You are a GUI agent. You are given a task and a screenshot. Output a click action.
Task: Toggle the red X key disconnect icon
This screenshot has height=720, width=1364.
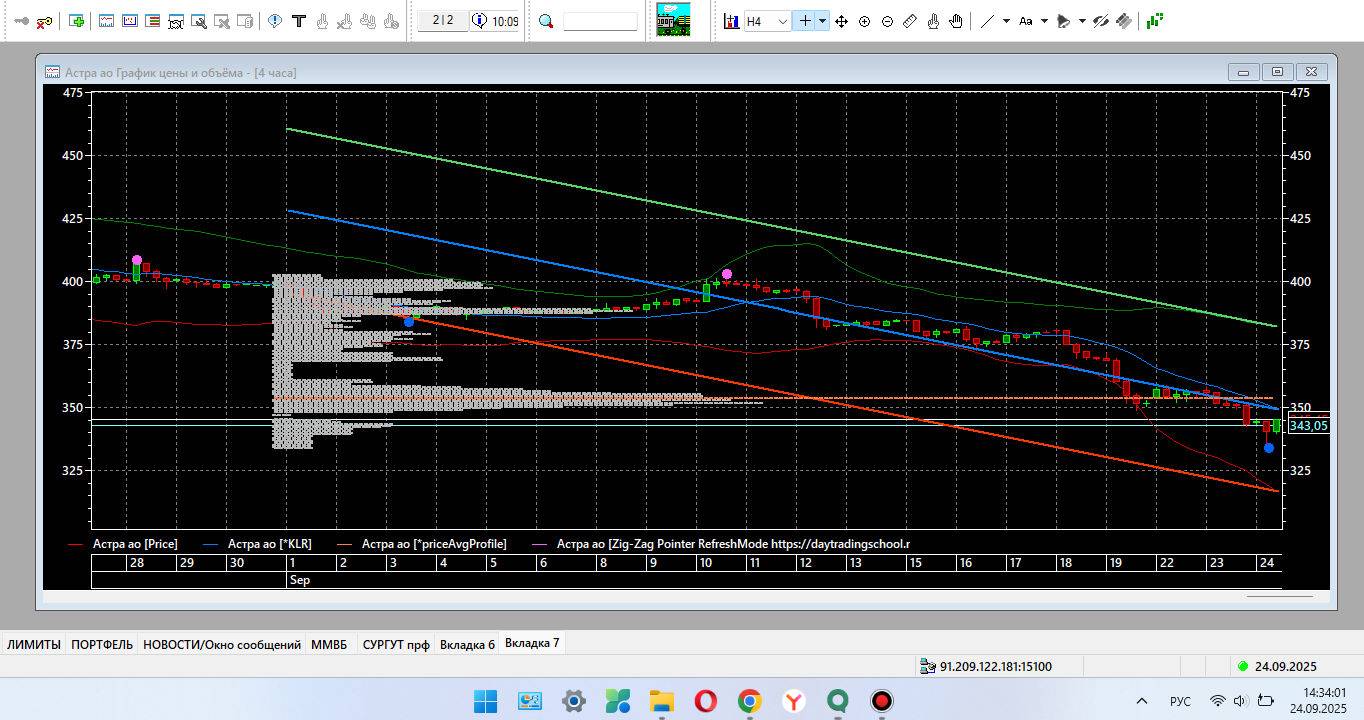(x=45, y=21)
